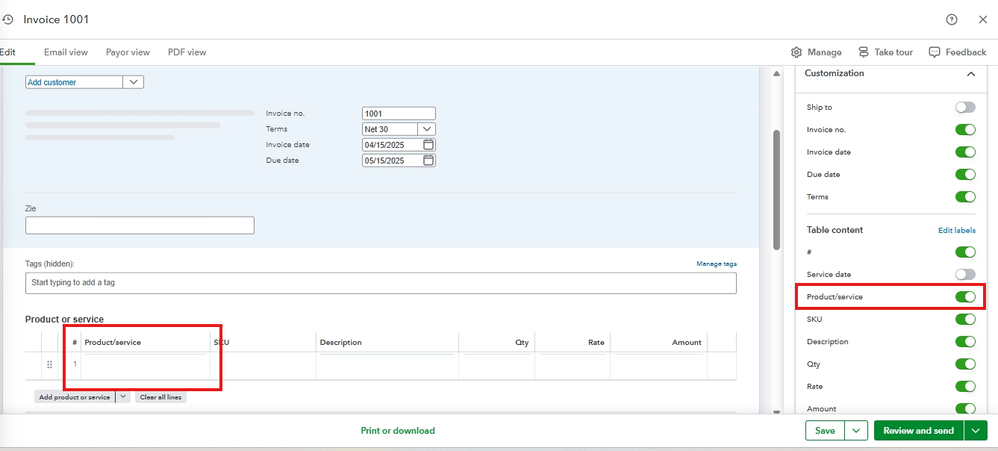
Task: Click the Product or service heading
Action: pyautogui.click(x=64, y=319)
